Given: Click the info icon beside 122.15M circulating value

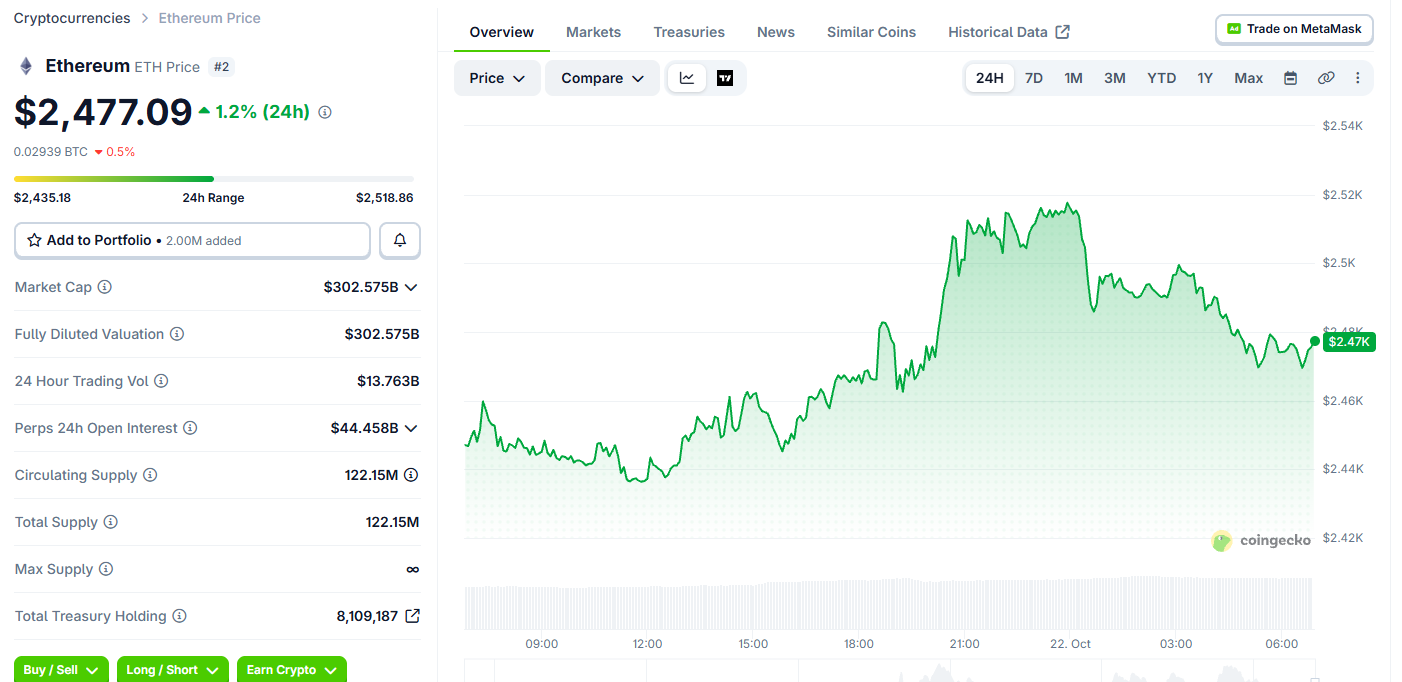Looking at the screenshot, I should point(411,475).
